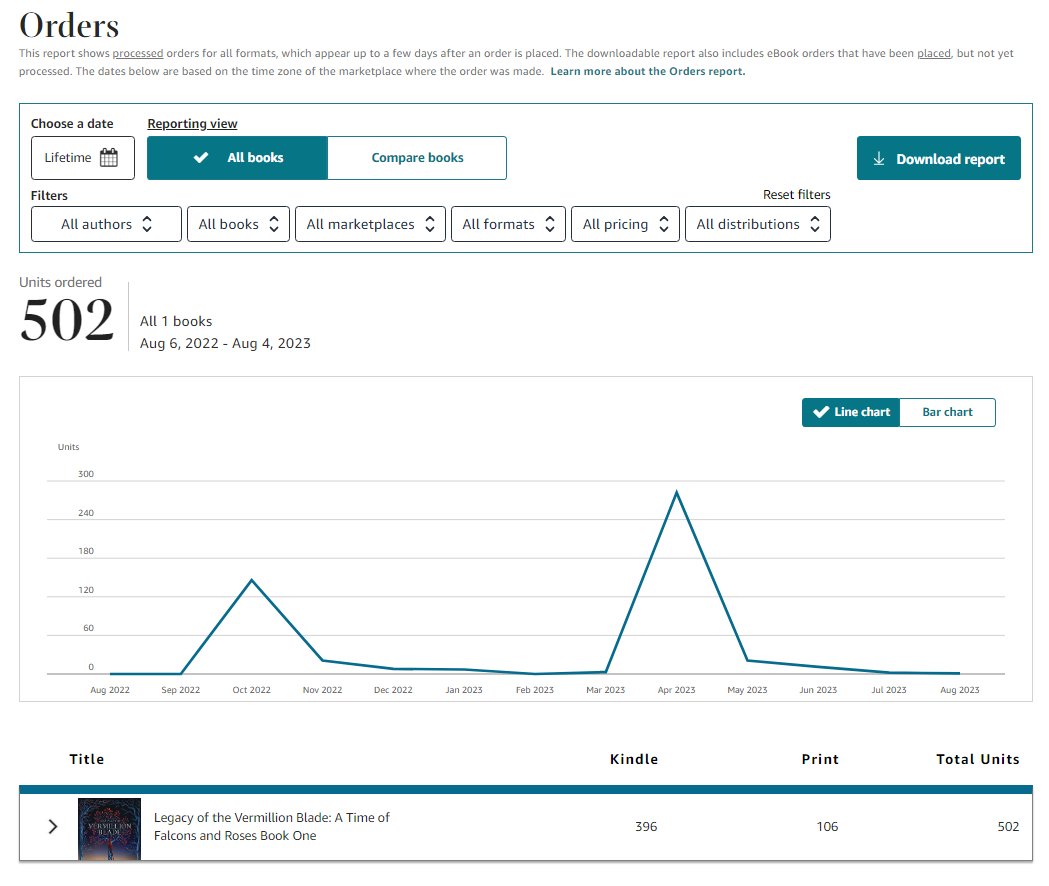Click the checkmark icon on All books button
The height and width of the screenshot is (886, 1049).
pyautogui.click(x=201, y=158)
